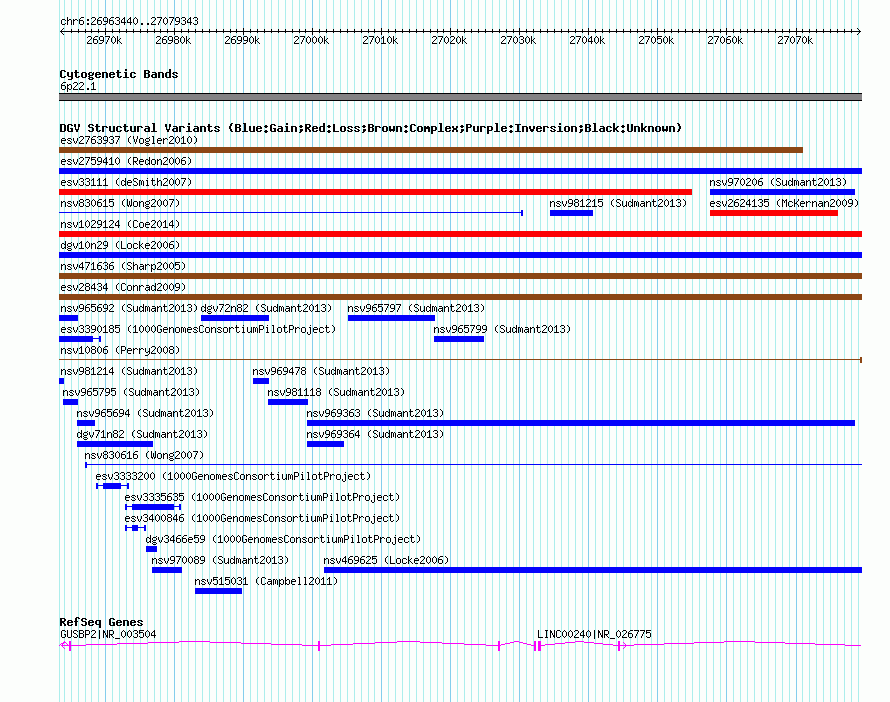Click the nsv981215 (Sudmant2013) blue bar

(571, 213)
